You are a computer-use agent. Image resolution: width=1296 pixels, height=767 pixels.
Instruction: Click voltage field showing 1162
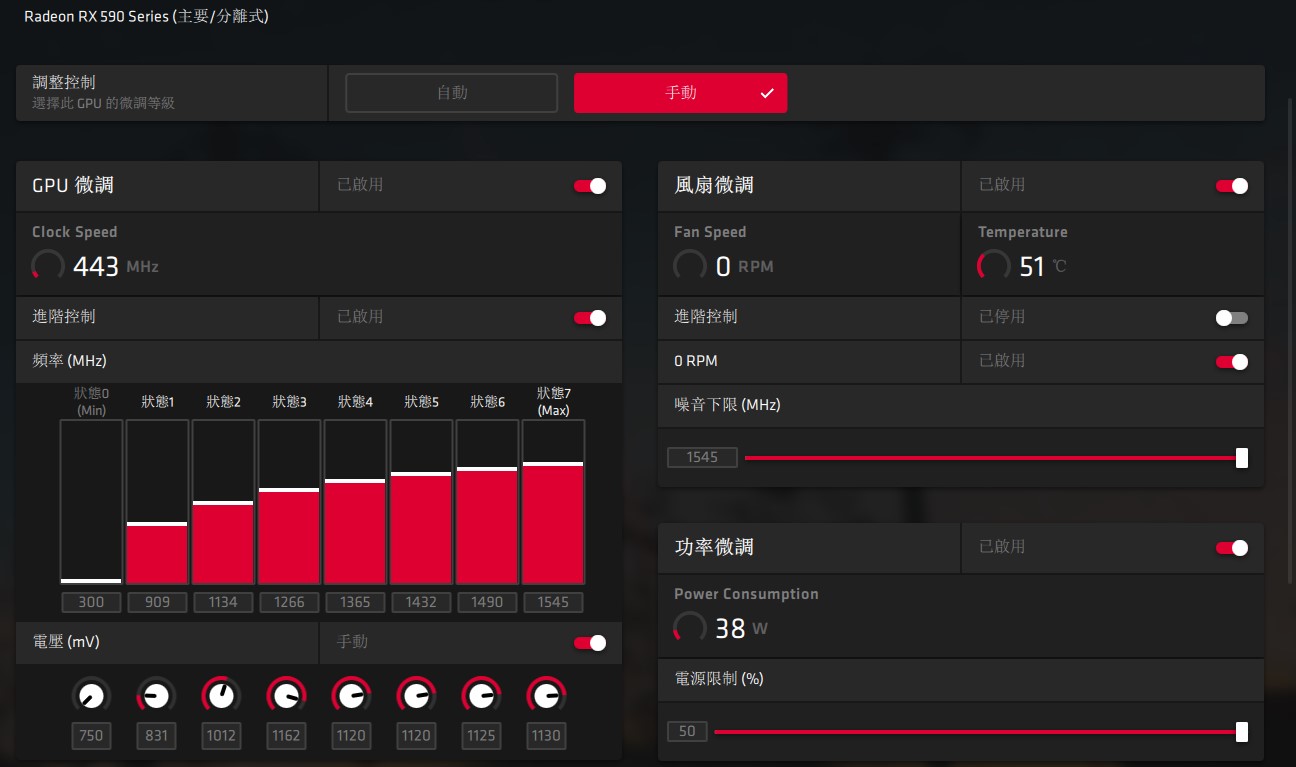286,736
